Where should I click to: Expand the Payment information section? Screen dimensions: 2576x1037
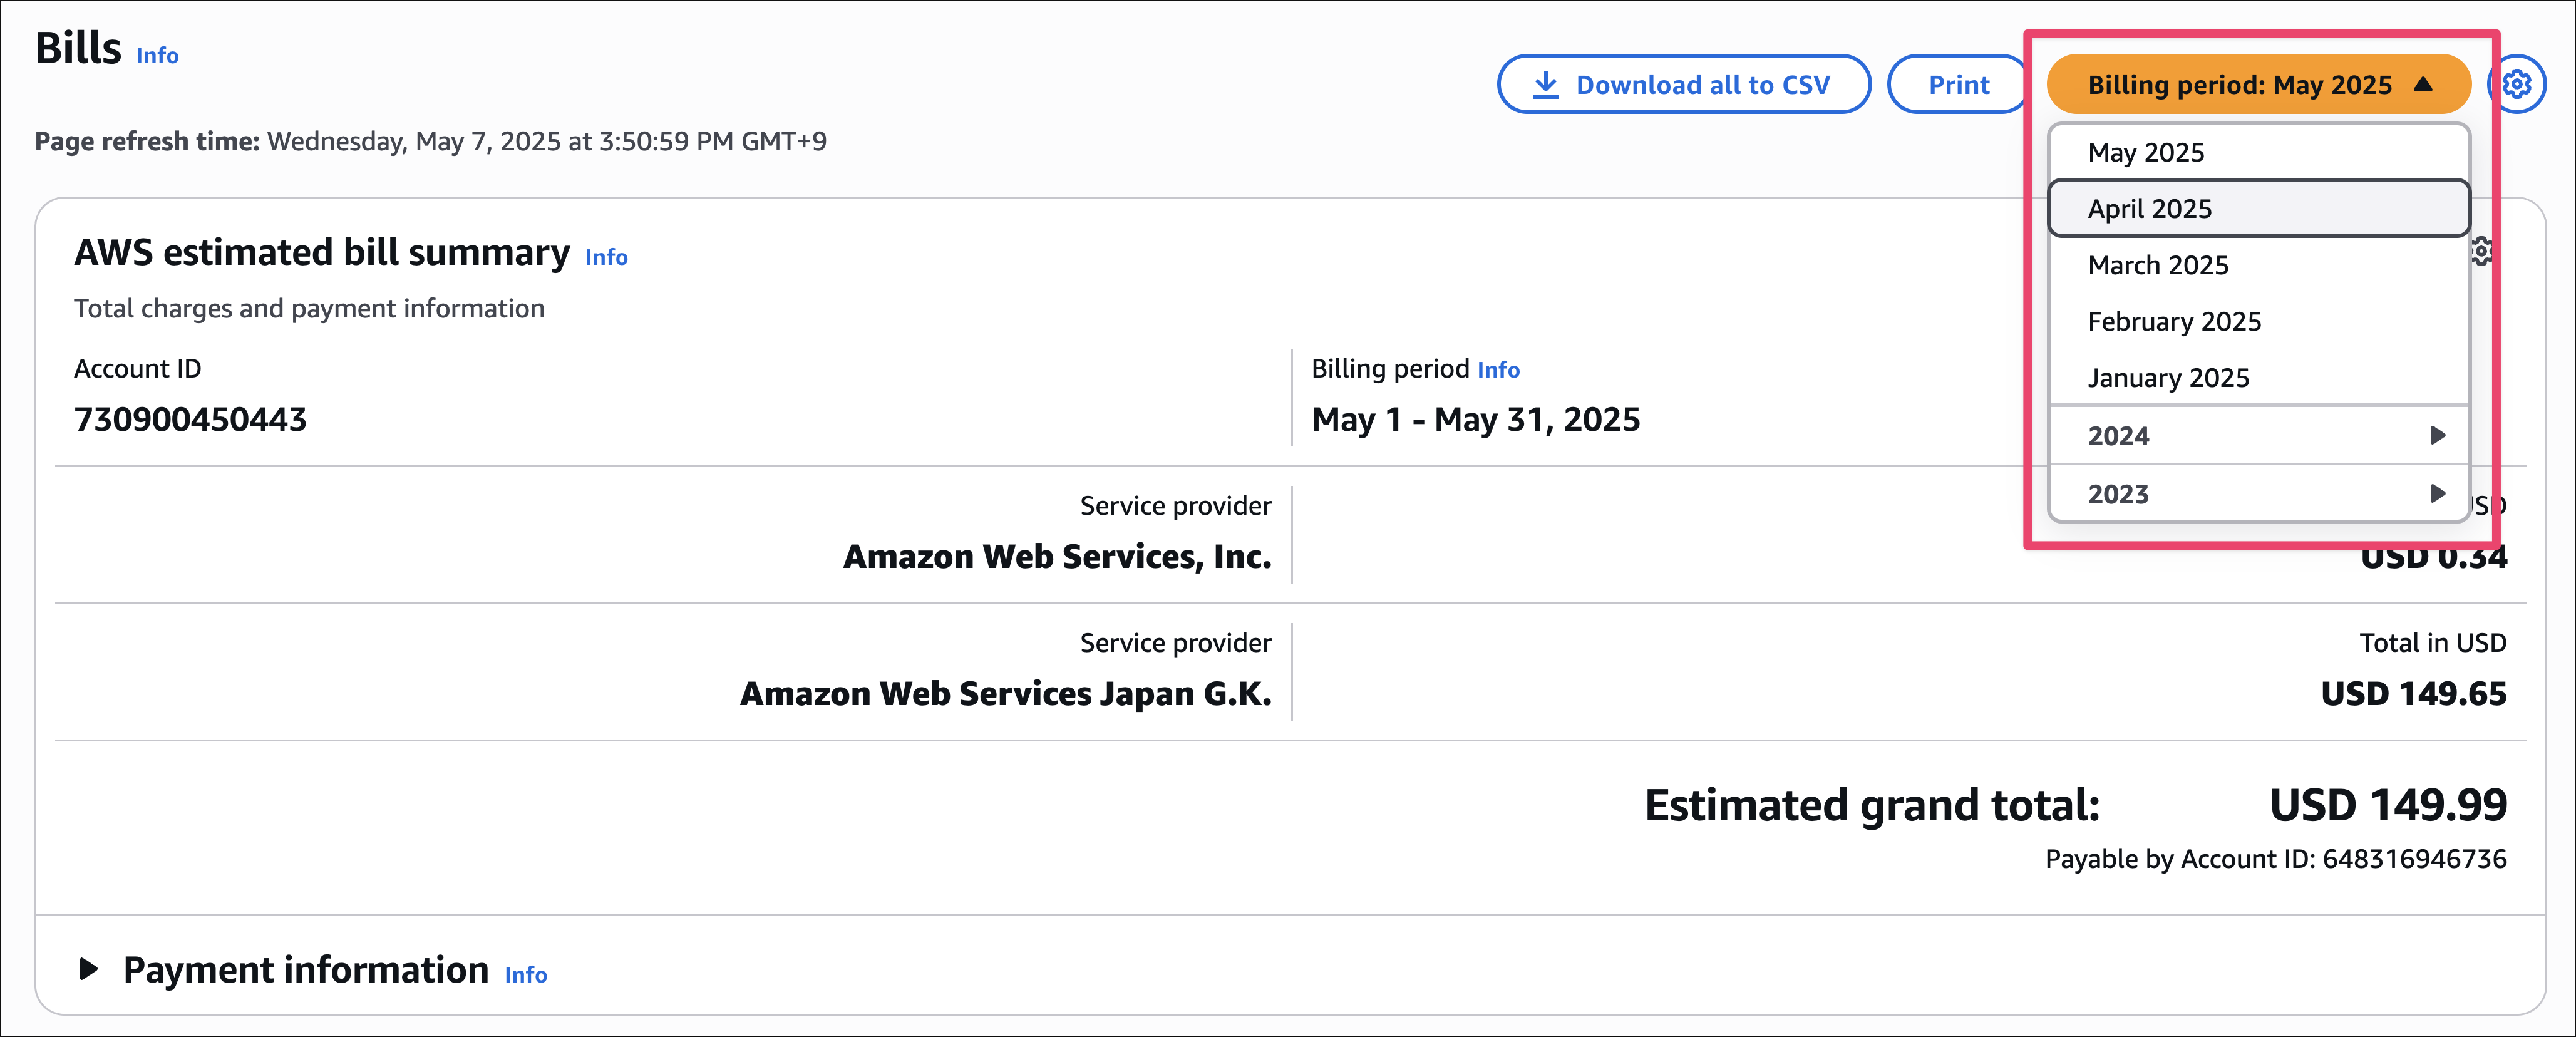pos(89,969)
